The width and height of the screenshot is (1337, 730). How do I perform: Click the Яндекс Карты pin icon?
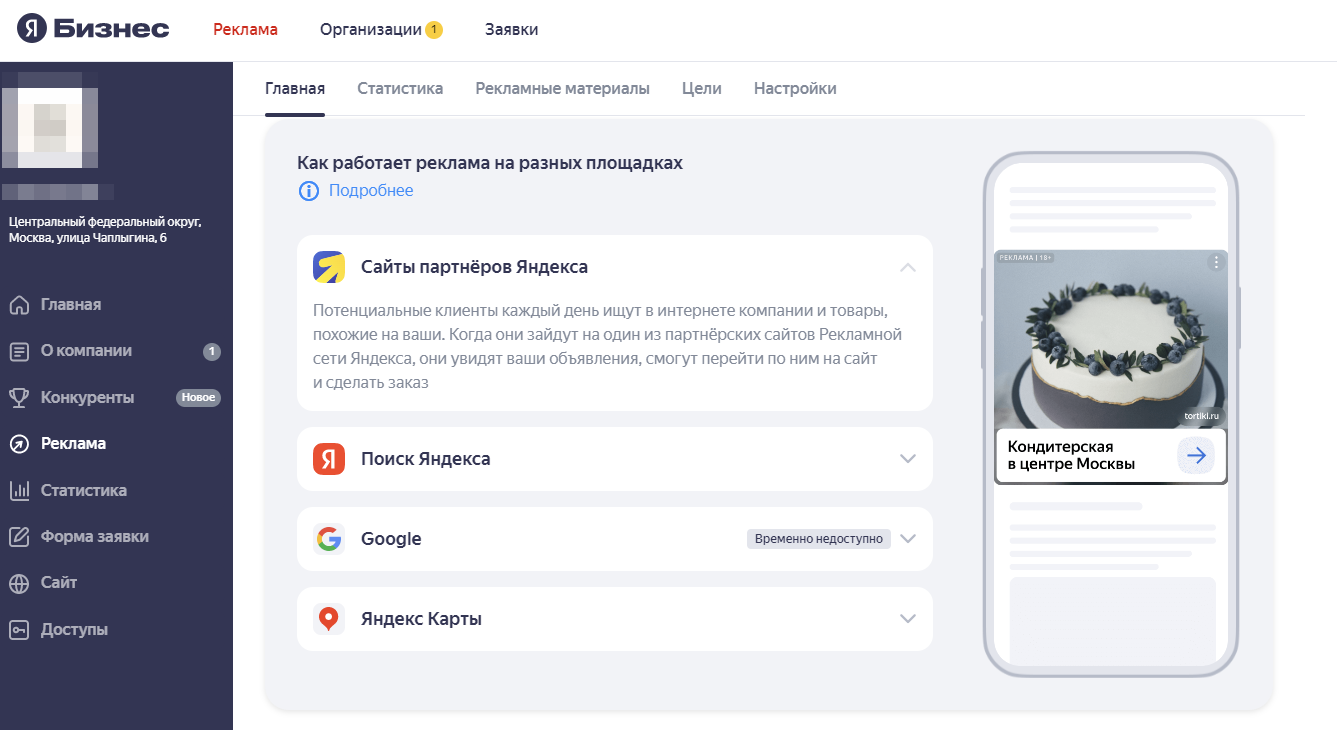[x=329, y=619]
